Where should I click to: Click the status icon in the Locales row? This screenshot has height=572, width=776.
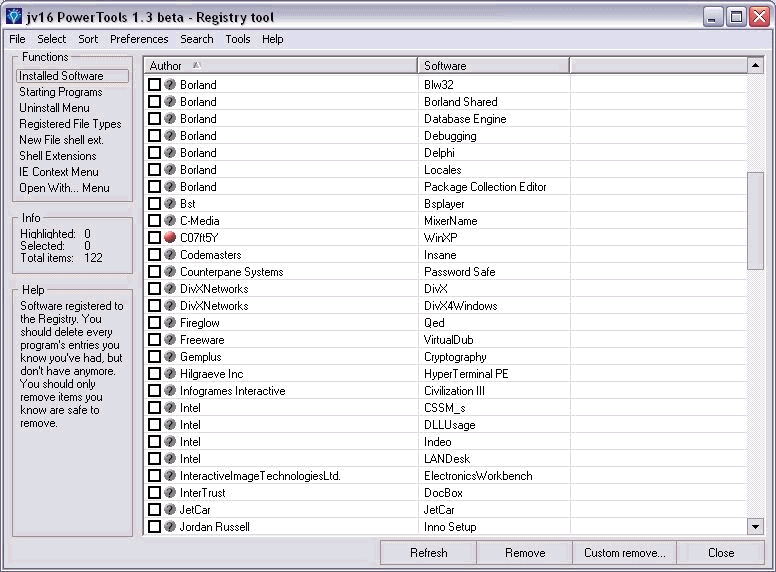[x=170, y=170]
